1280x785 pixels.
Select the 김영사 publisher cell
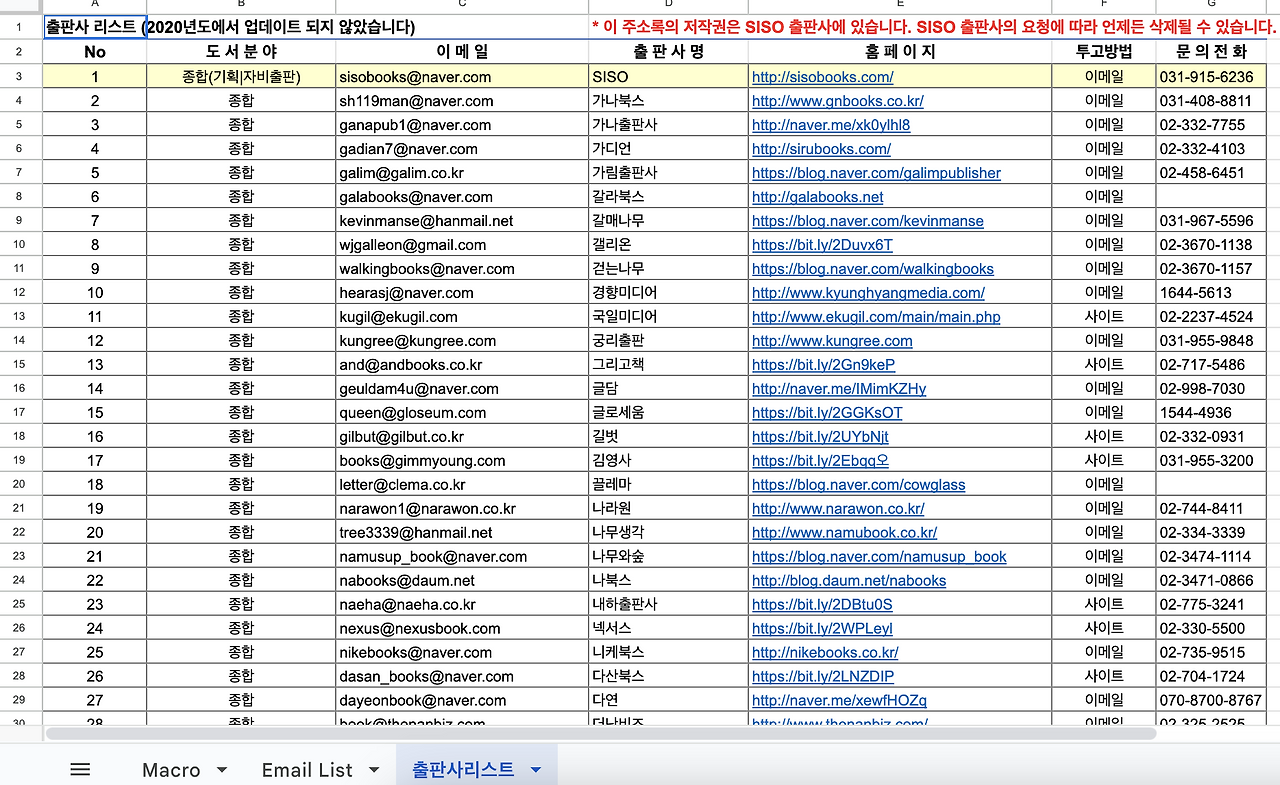point(668,461)
